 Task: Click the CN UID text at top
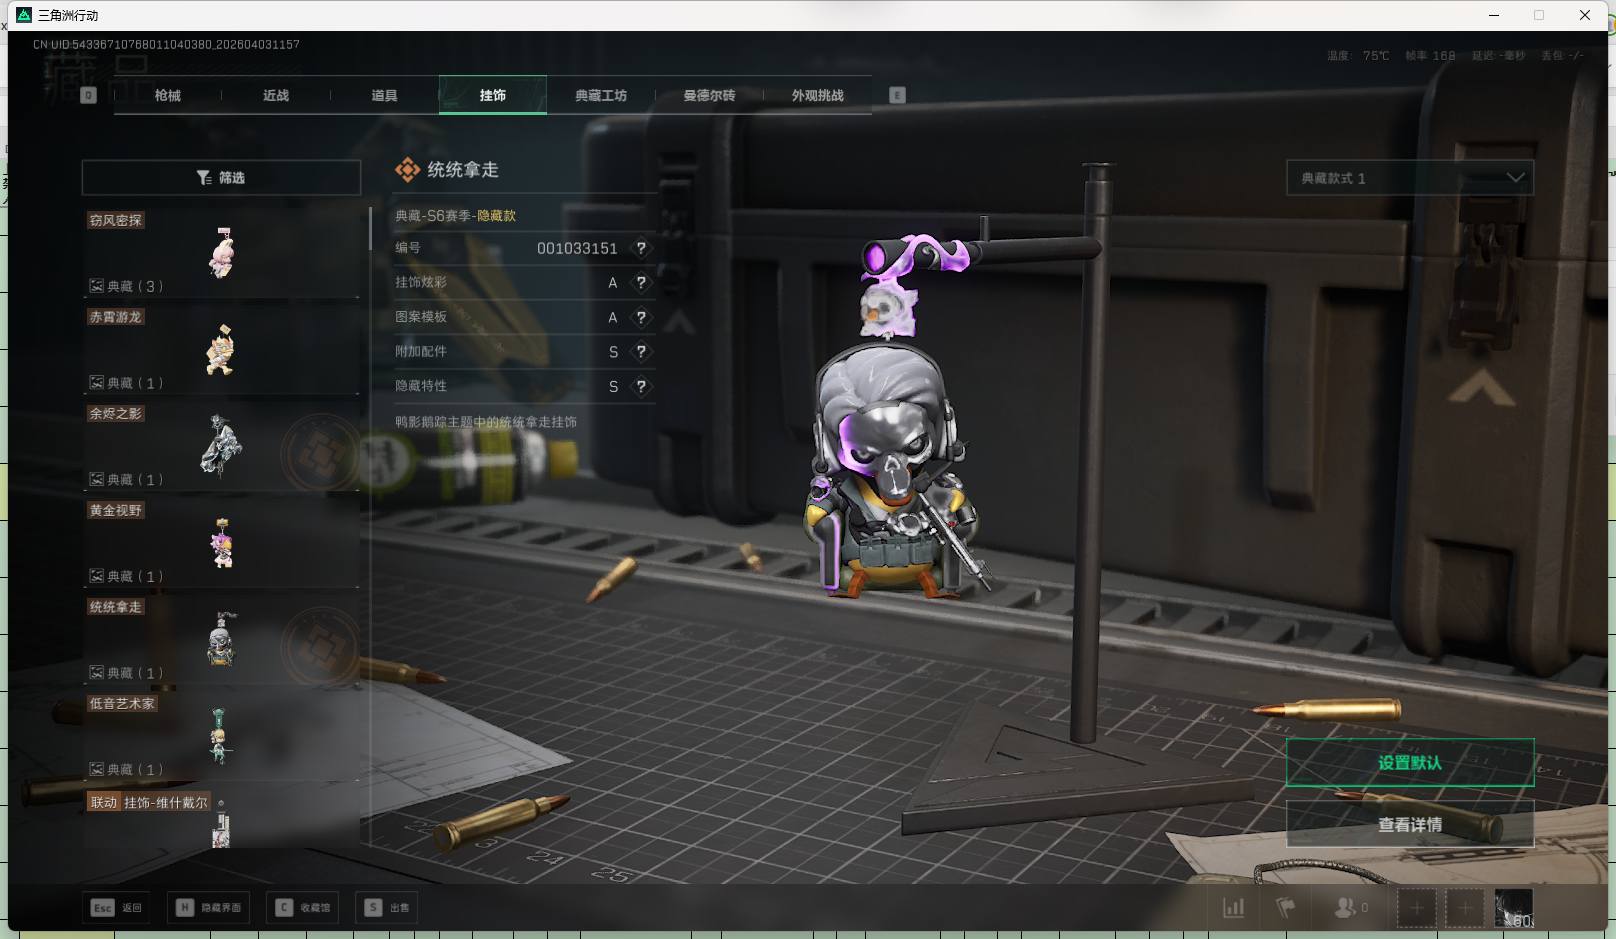click(x=166, y=44)
